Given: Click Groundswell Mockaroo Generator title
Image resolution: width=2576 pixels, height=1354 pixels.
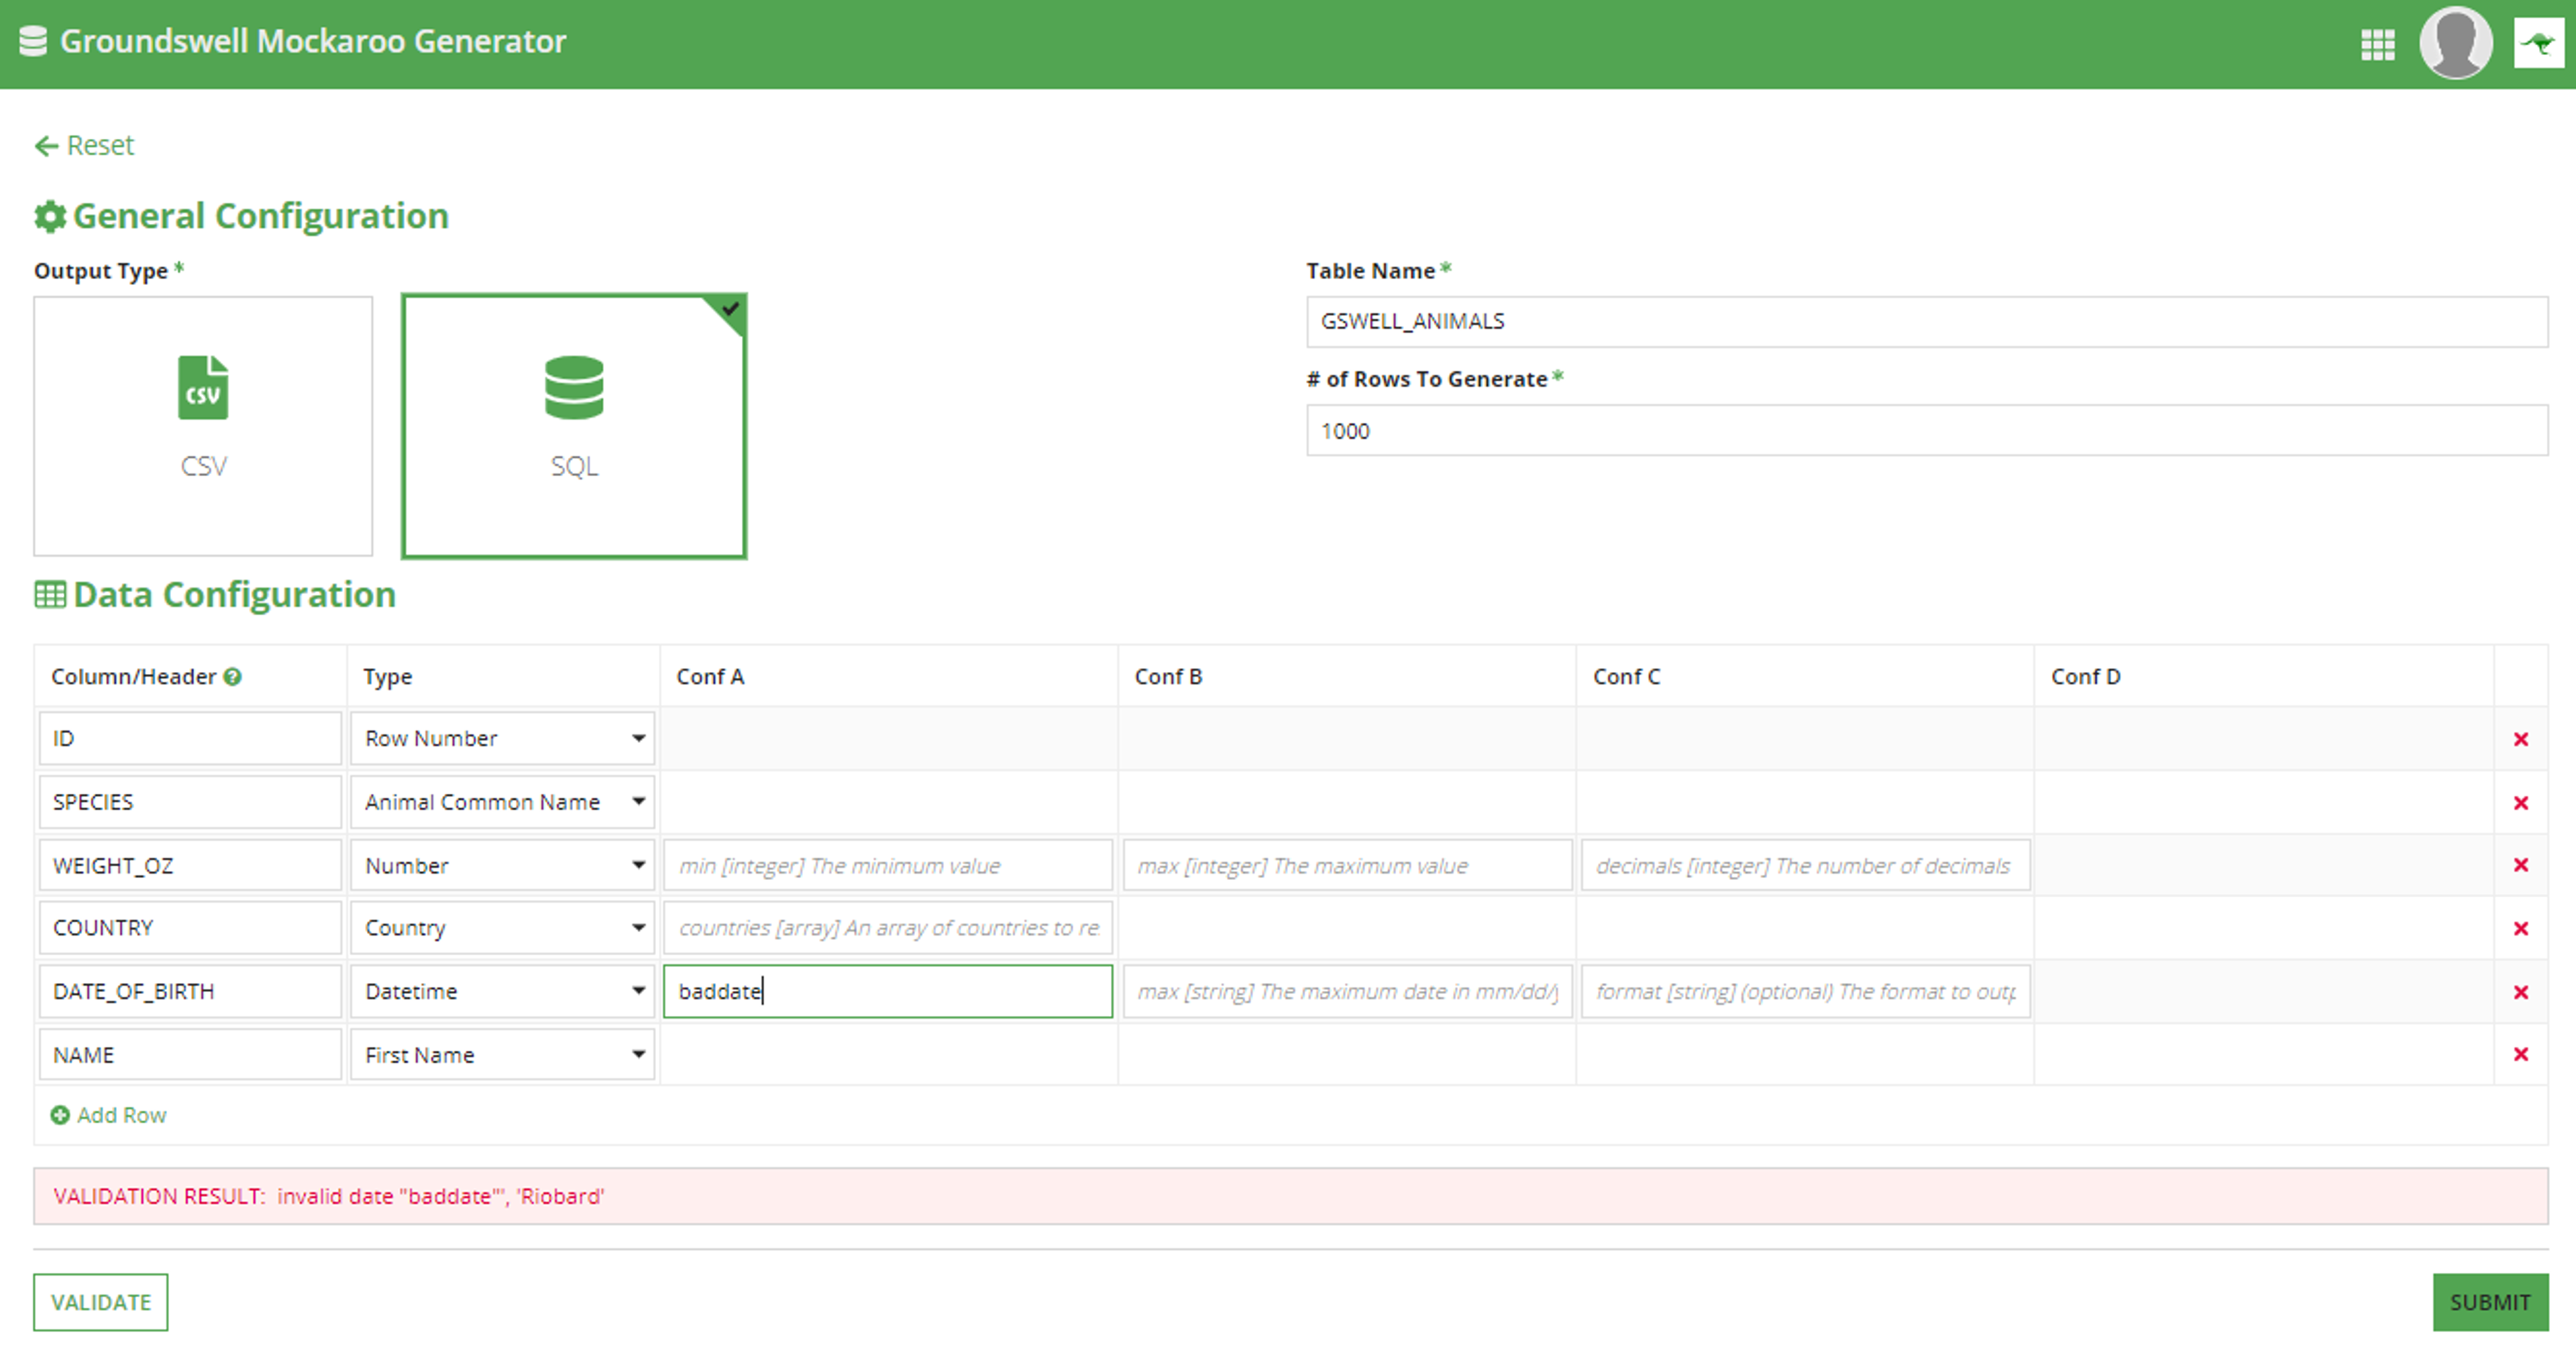Looking at the screenshot, I should click(x=313, y=42).
